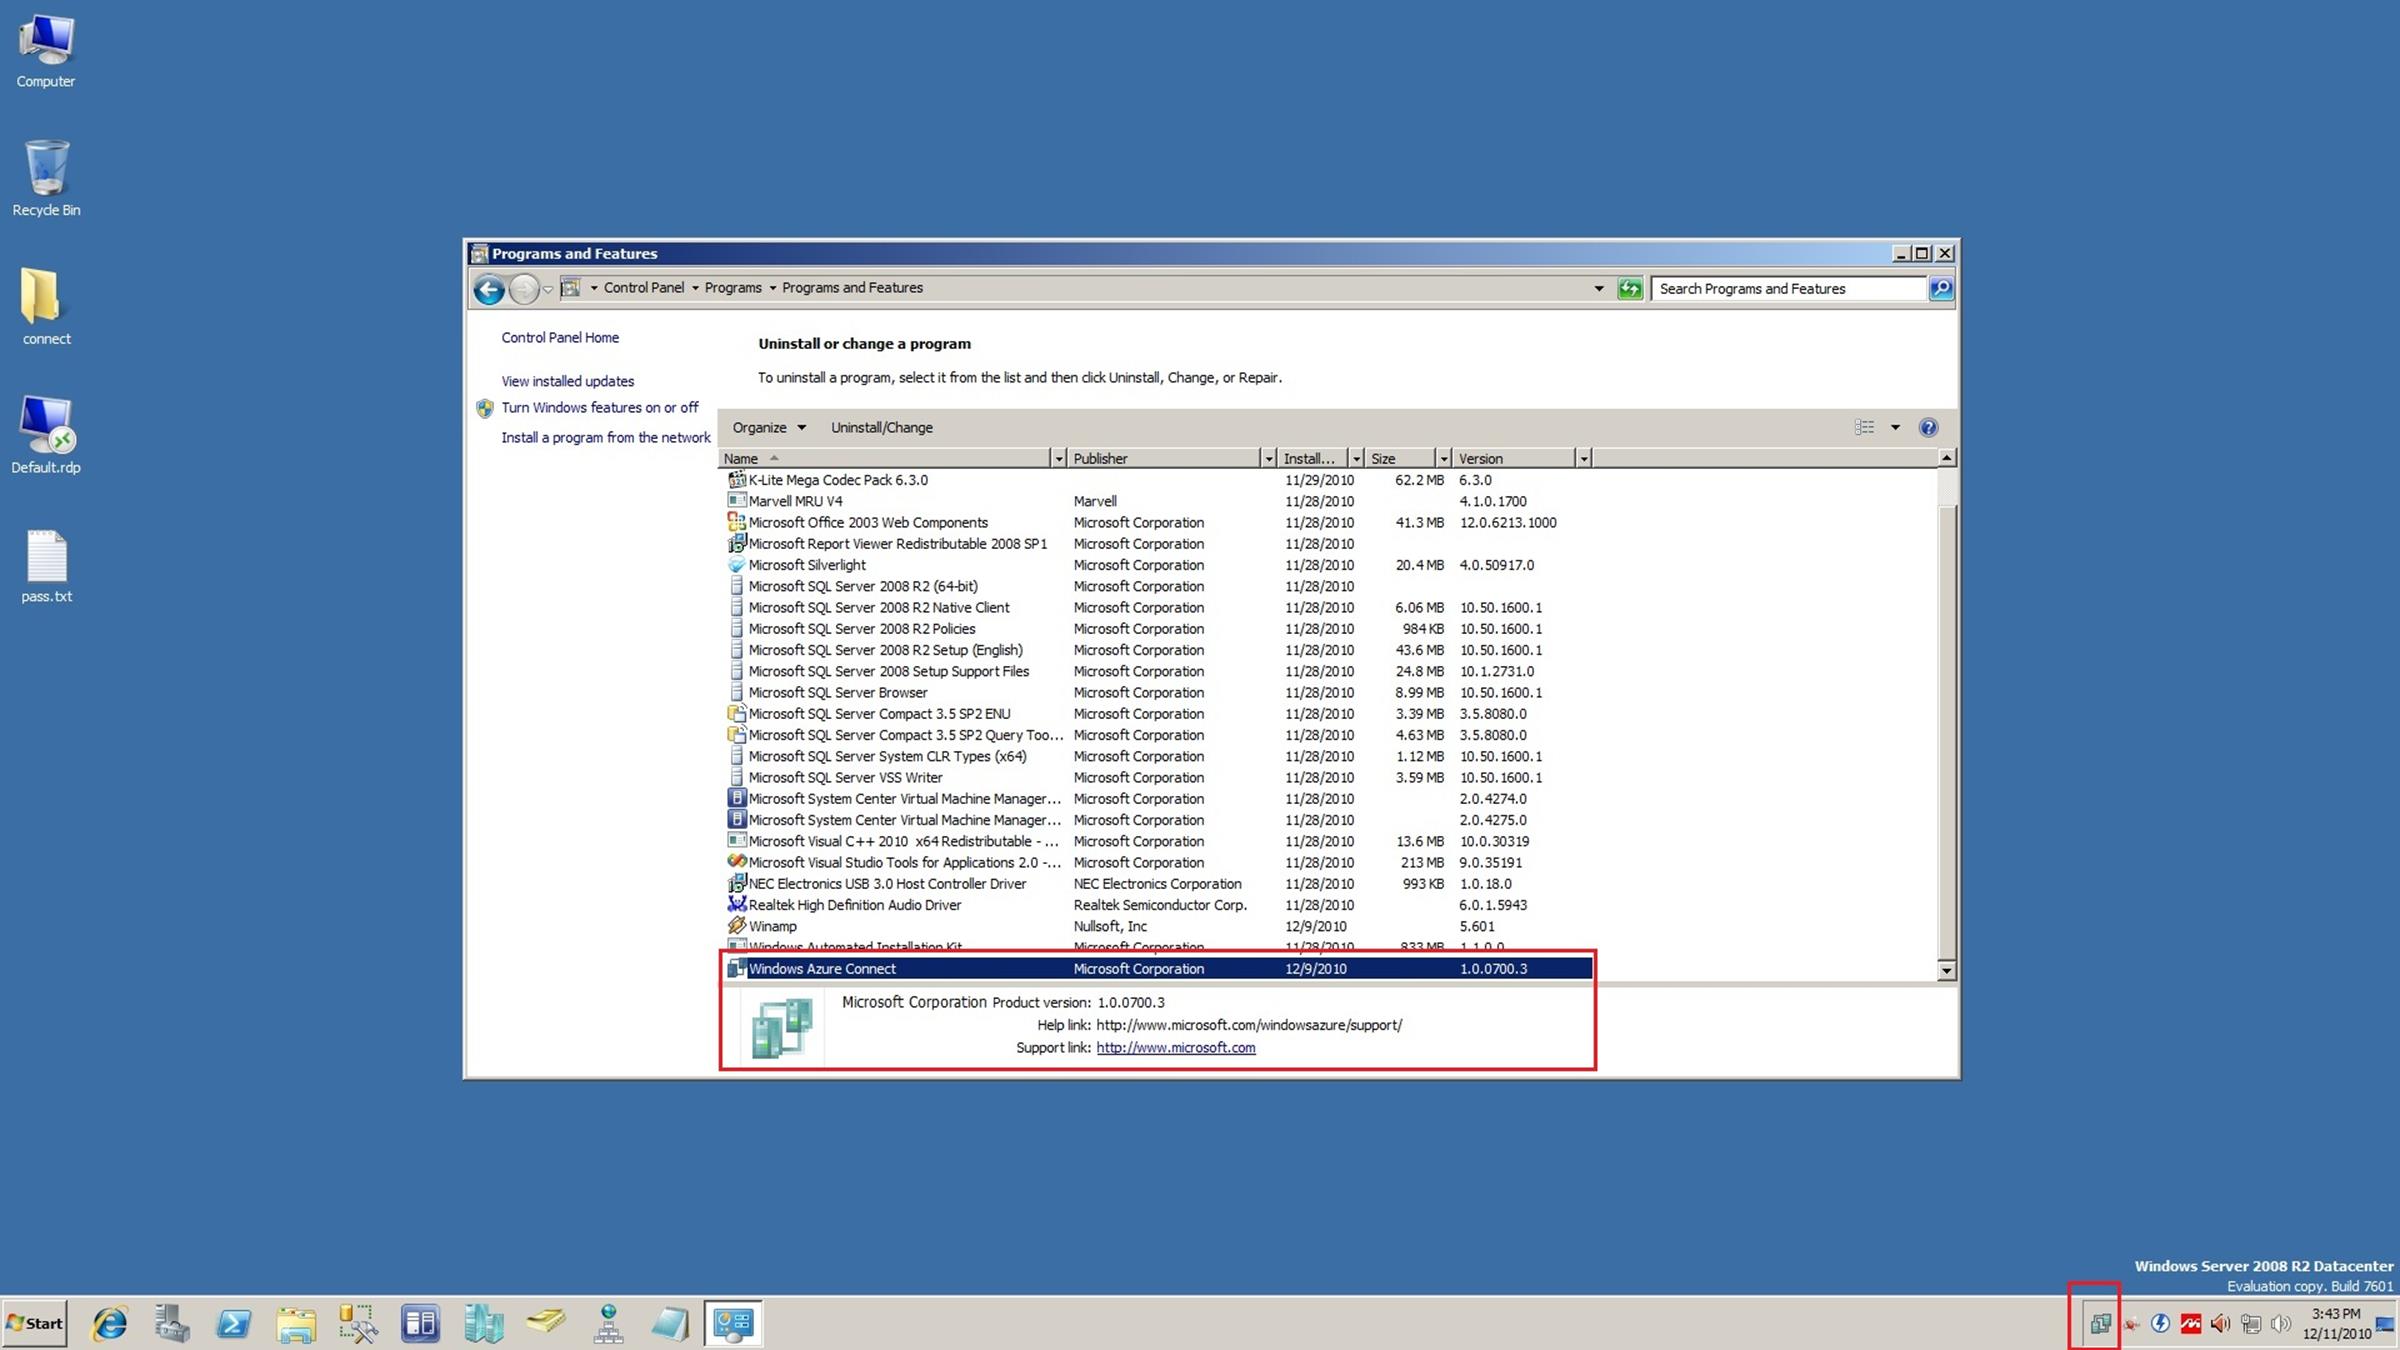2400x1350 pixels.
Task: Click the red MSI tray icon
Action: [x=2190, y=1324]
